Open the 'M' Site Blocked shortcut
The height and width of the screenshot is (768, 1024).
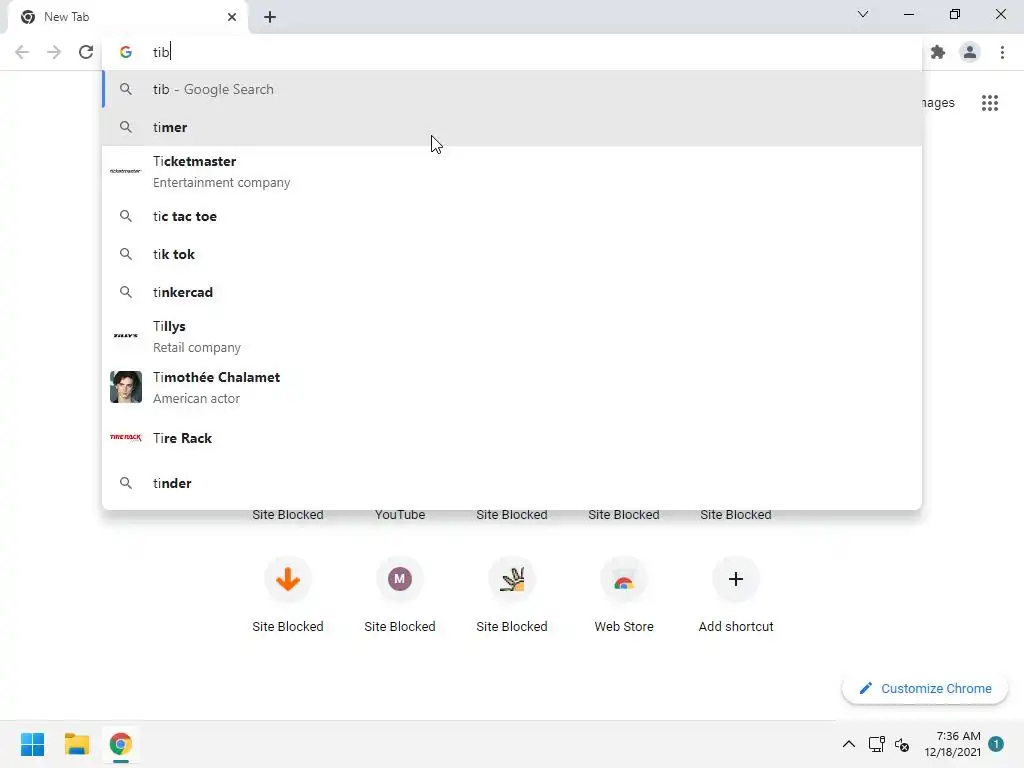[x=400, y=596]
